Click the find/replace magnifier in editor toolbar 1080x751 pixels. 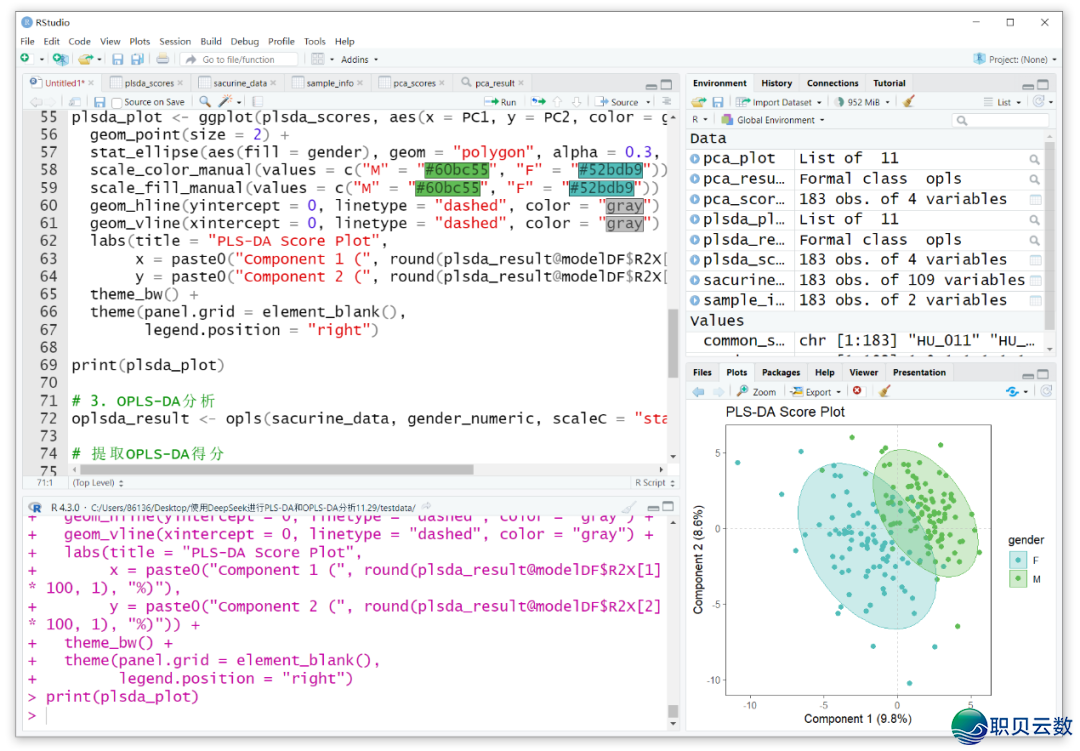tap(205, 102)
